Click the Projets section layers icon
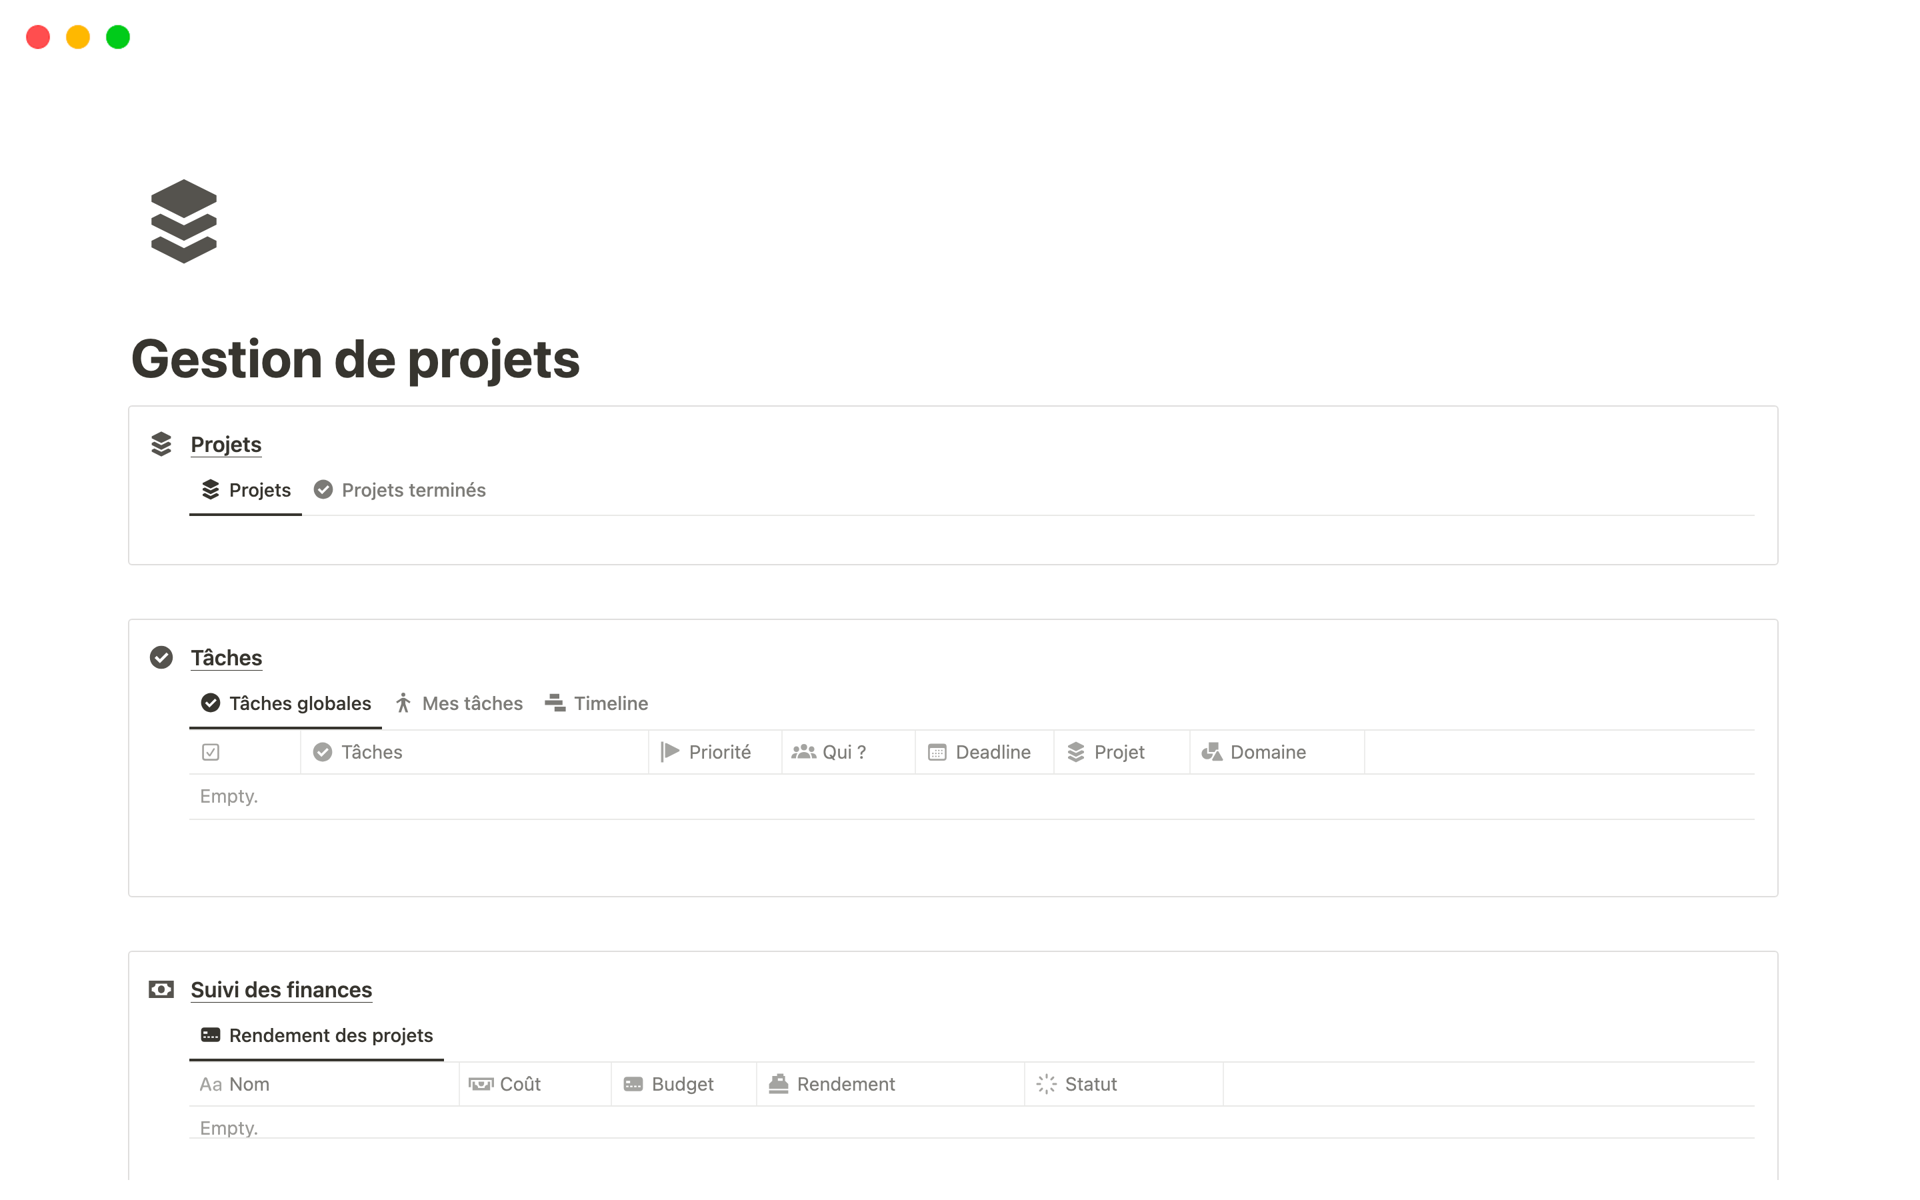Screen dimensions: 1920x1200 [161, 444]
